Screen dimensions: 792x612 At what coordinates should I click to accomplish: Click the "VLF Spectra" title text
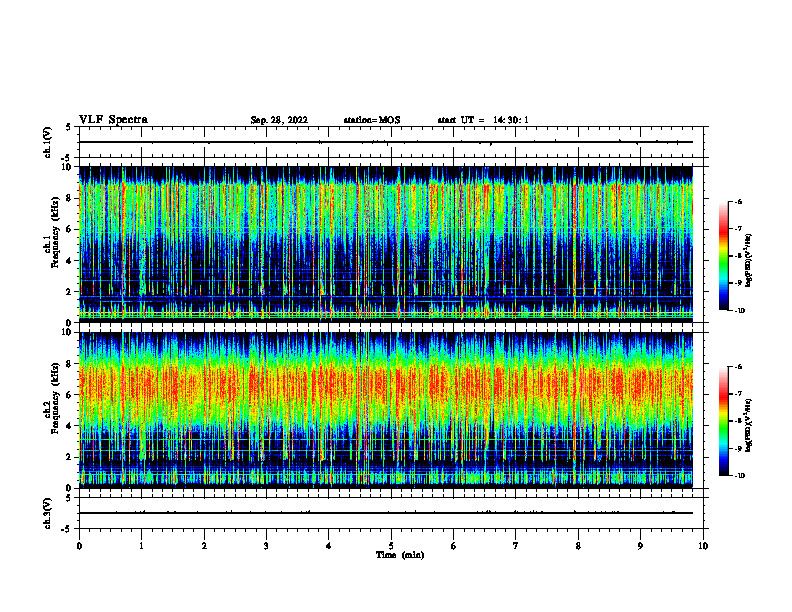(x=113, y=120)
